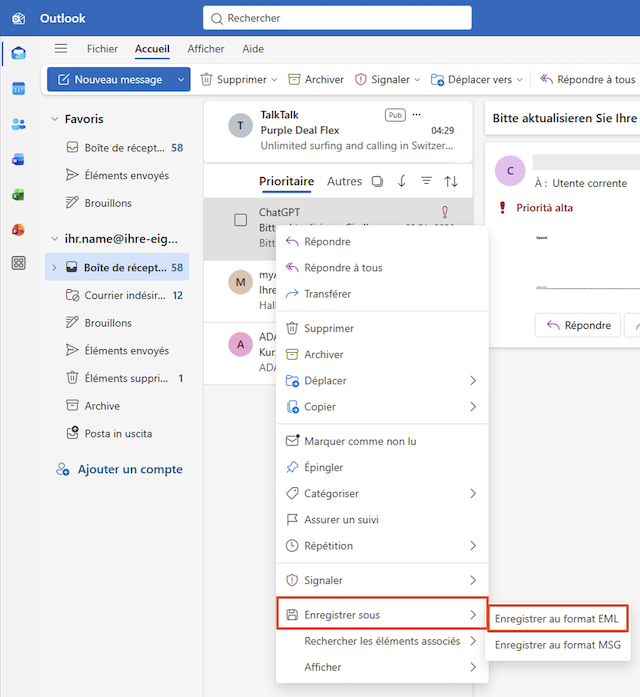This screenshot has width=640, height=697.
Task: Choose Épingler in the context menu
Action: [x=382, y=468]
